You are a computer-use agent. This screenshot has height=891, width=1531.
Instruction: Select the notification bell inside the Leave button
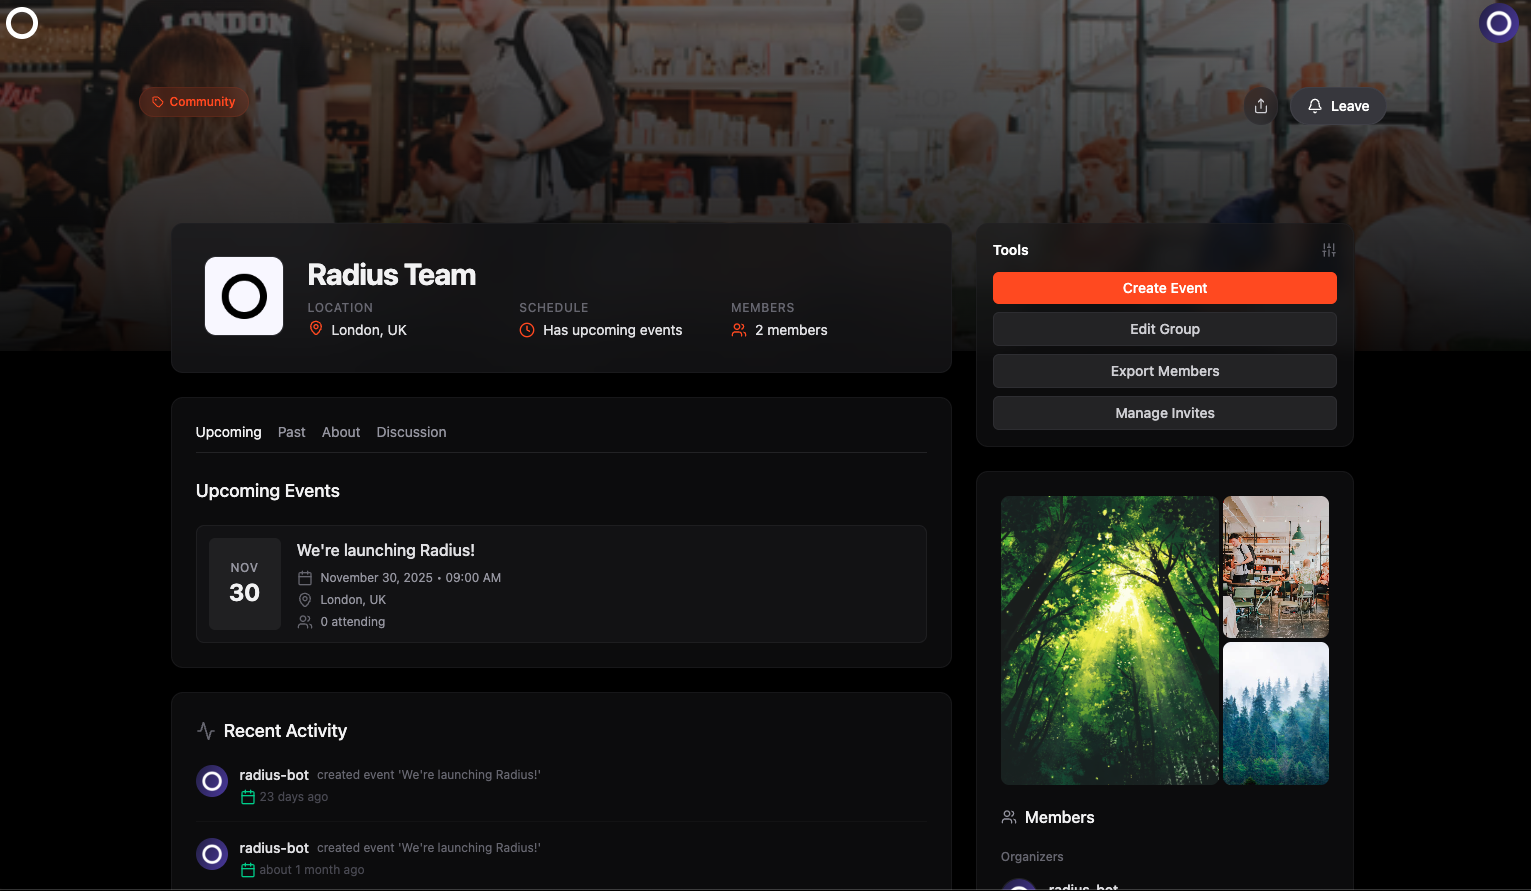(1314, 105)
